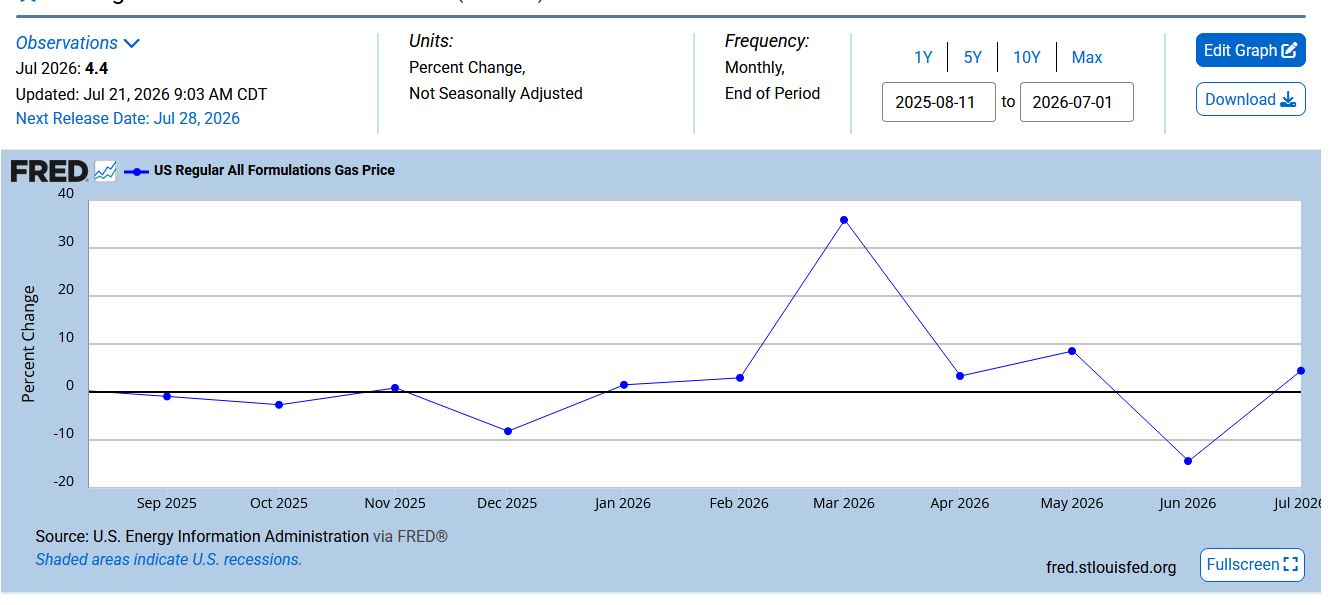The image size is (1331, 605).
Task: Click fred.stlouisfed.org text
Action: click(x=1111, y=567)
